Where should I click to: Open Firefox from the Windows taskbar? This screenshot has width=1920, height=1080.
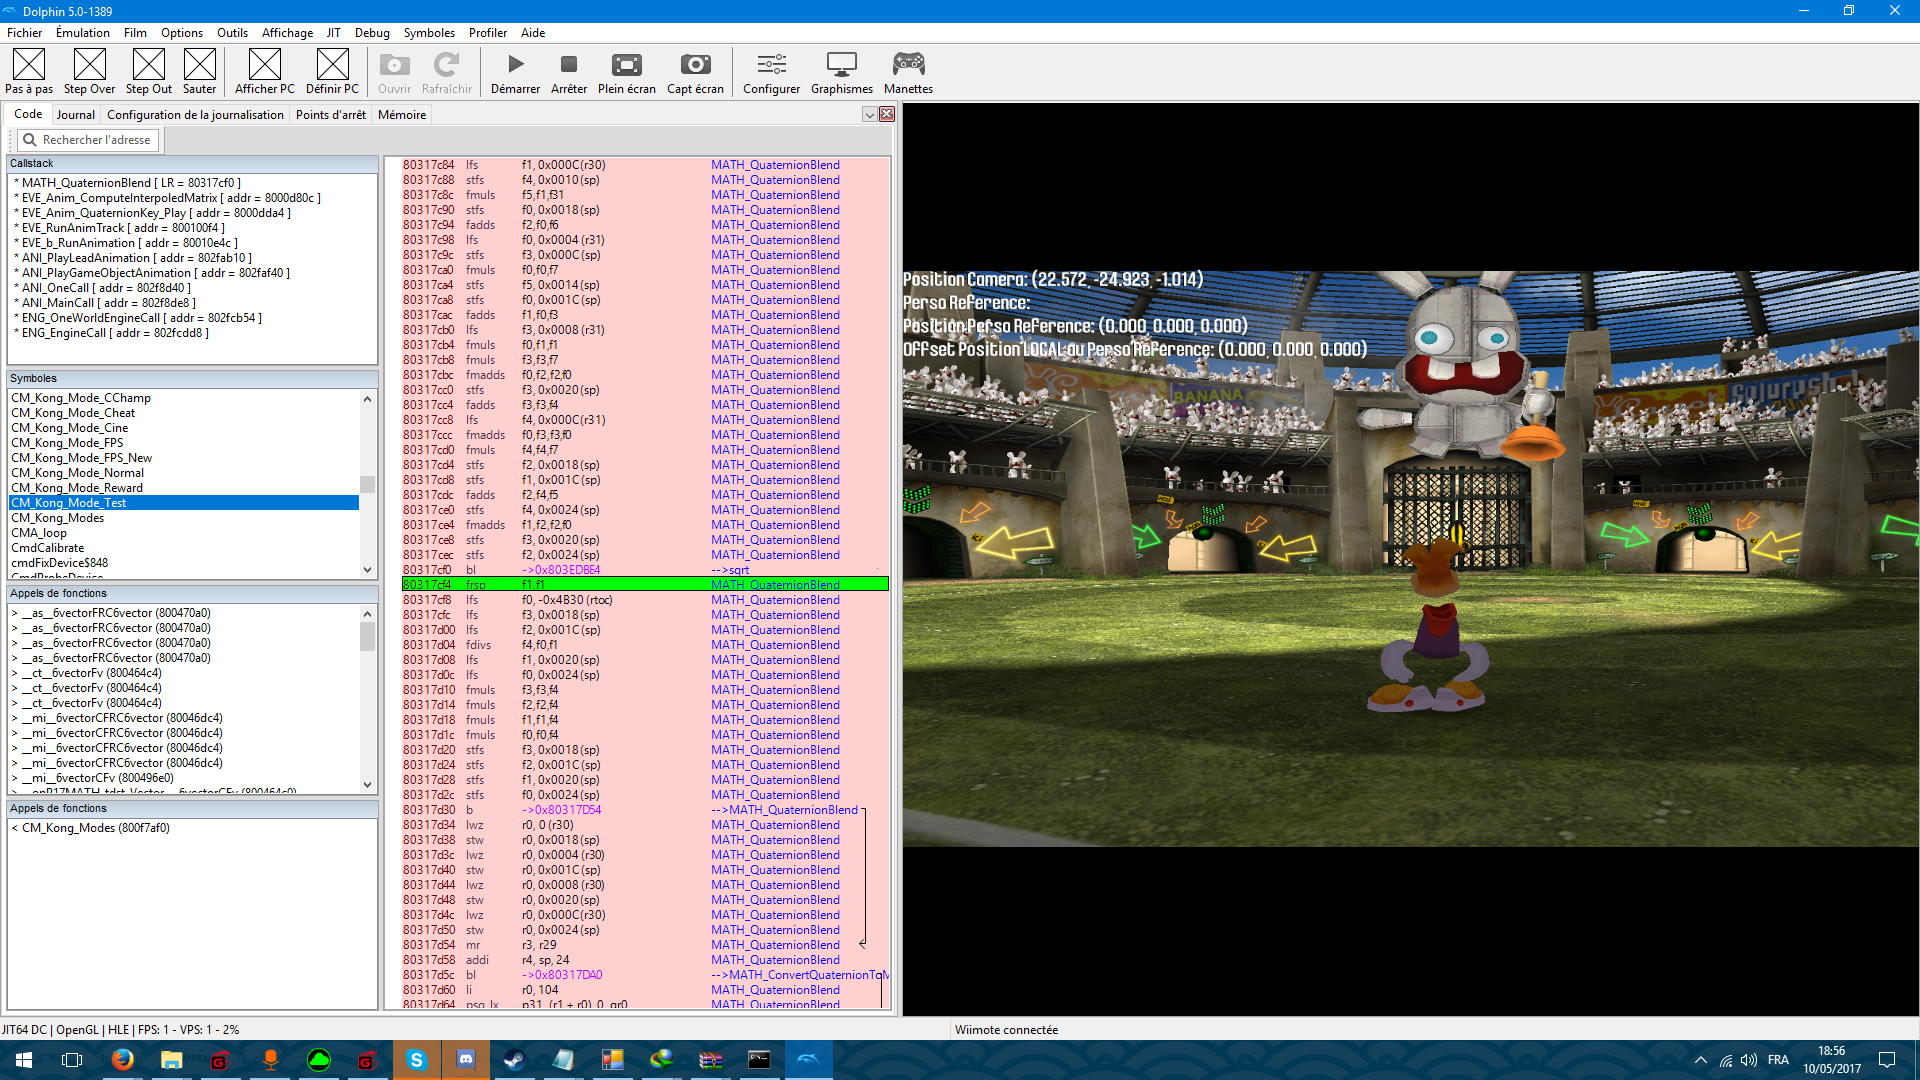[123, 1060]
